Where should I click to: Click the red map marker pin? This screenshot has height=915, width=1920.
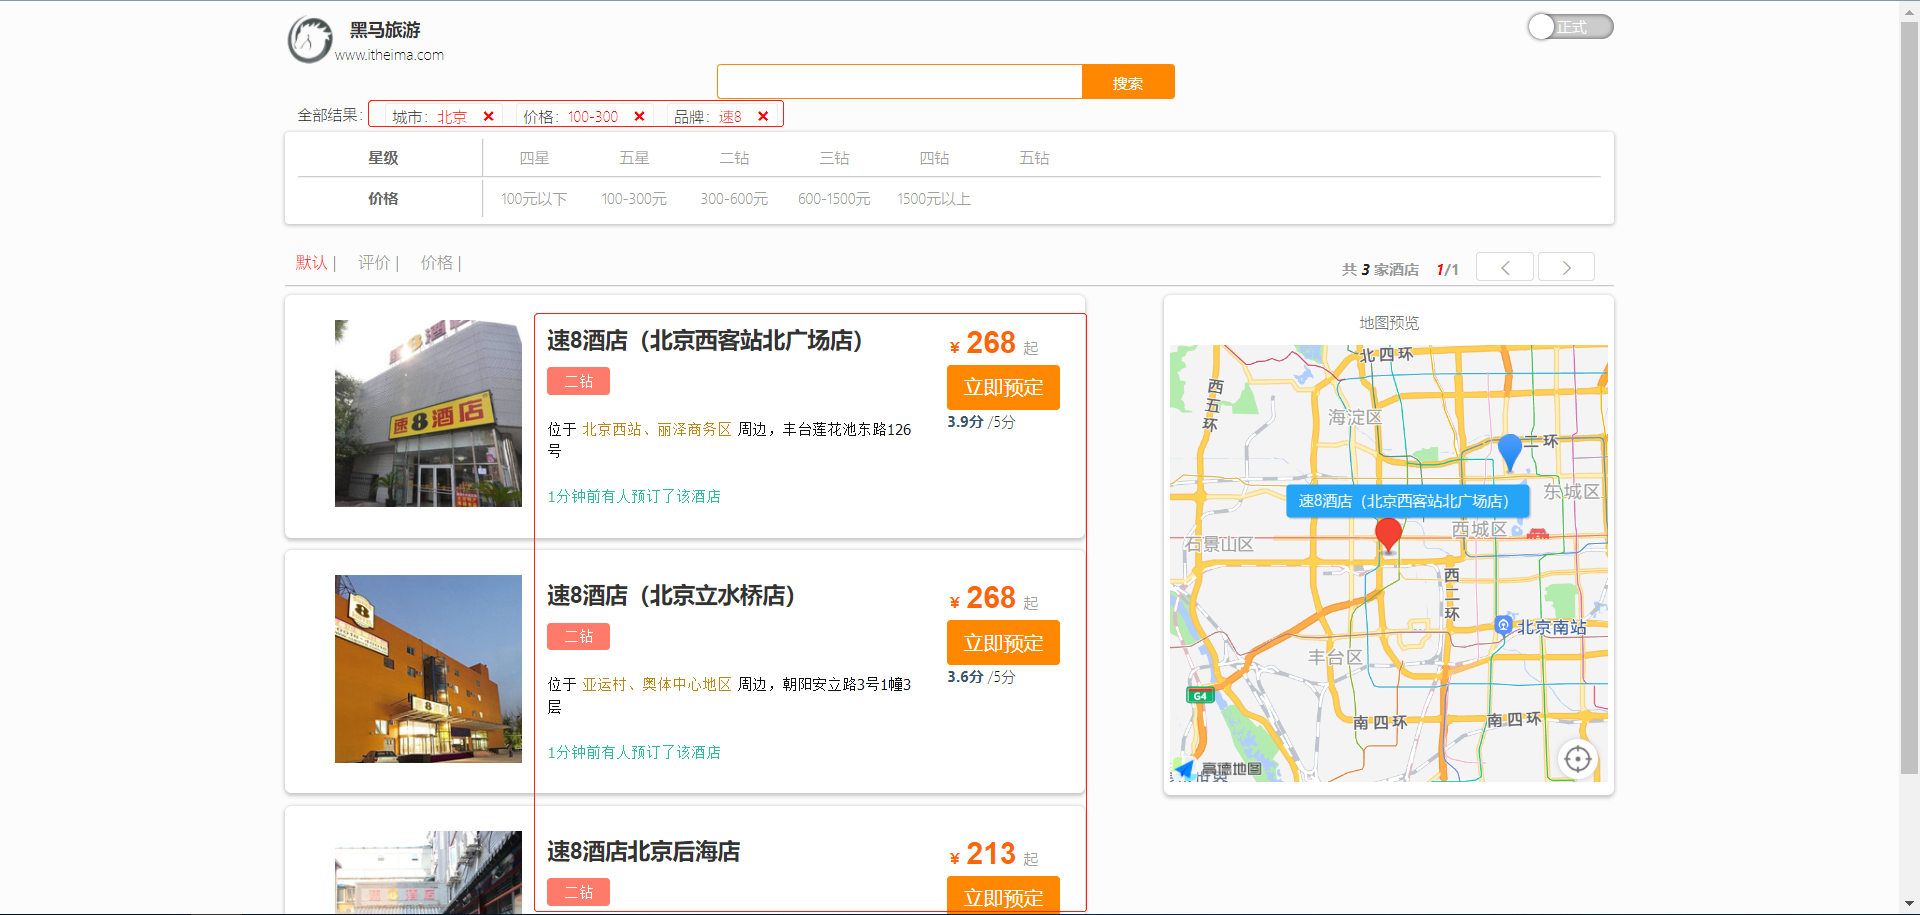point(1388,535)
